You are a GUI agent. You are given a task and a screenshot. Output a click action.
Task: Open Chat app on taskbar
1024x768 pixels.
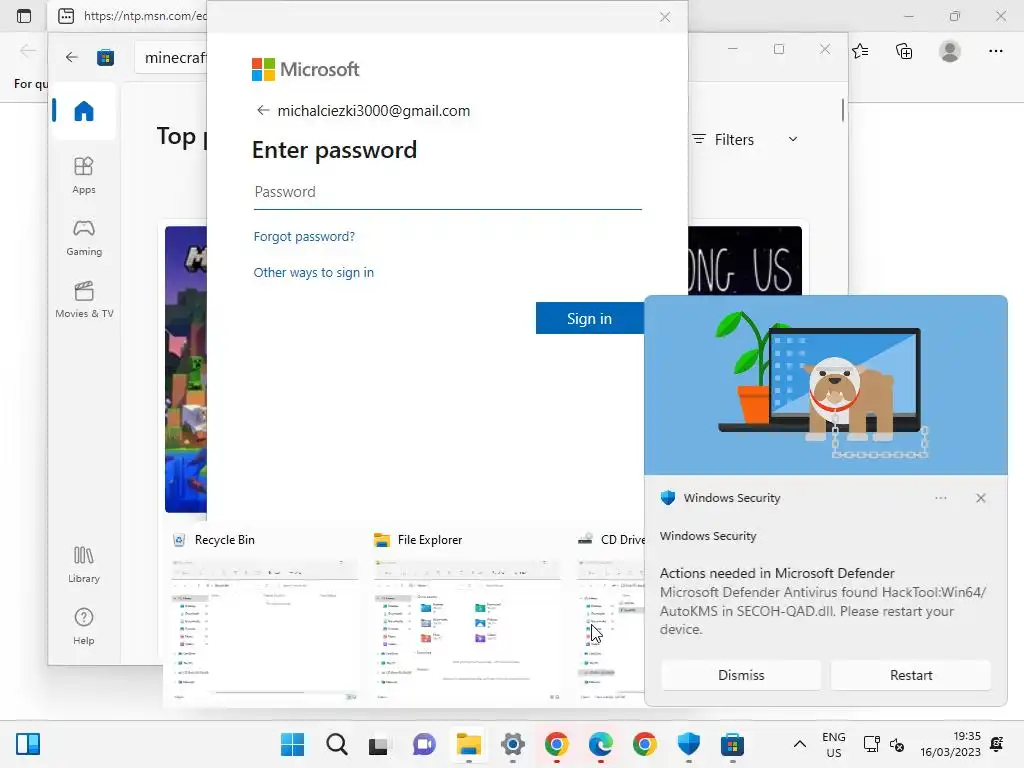pos(424,744)
